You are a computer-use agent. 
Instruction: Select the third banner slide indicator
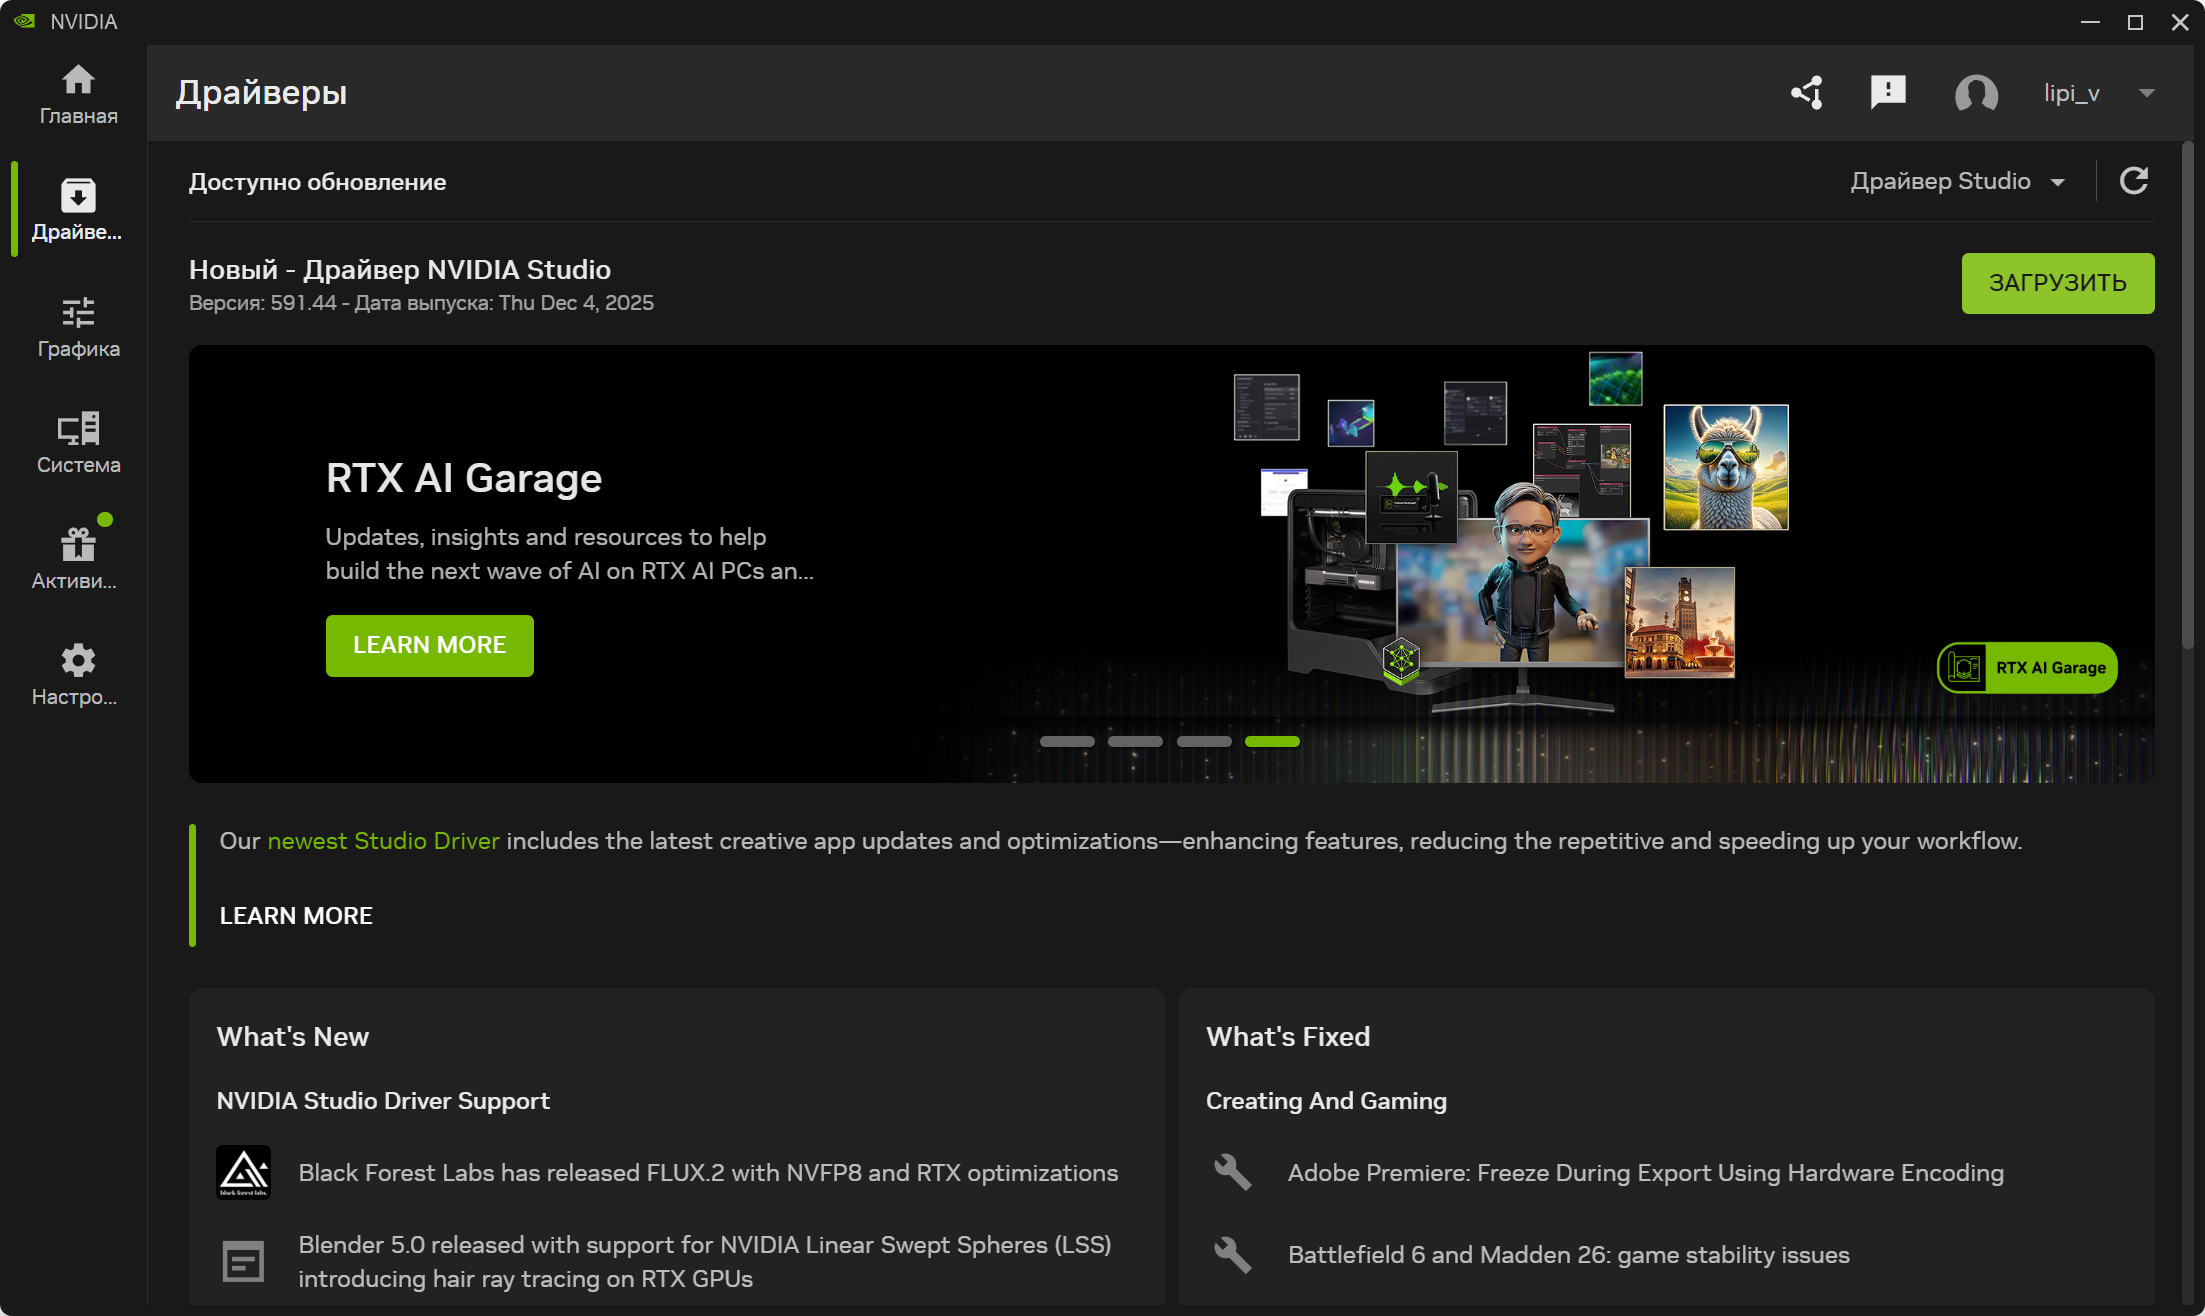tap(1204, 742)
